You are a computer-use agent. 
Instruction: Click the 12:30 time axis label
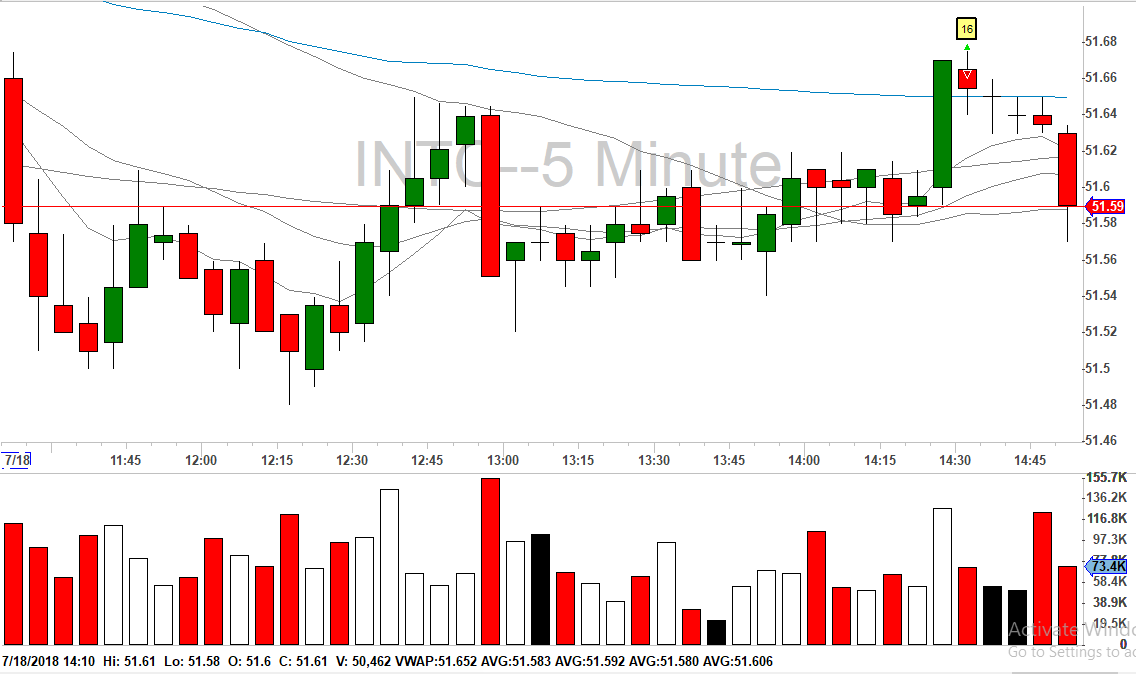tap(351, 460)
